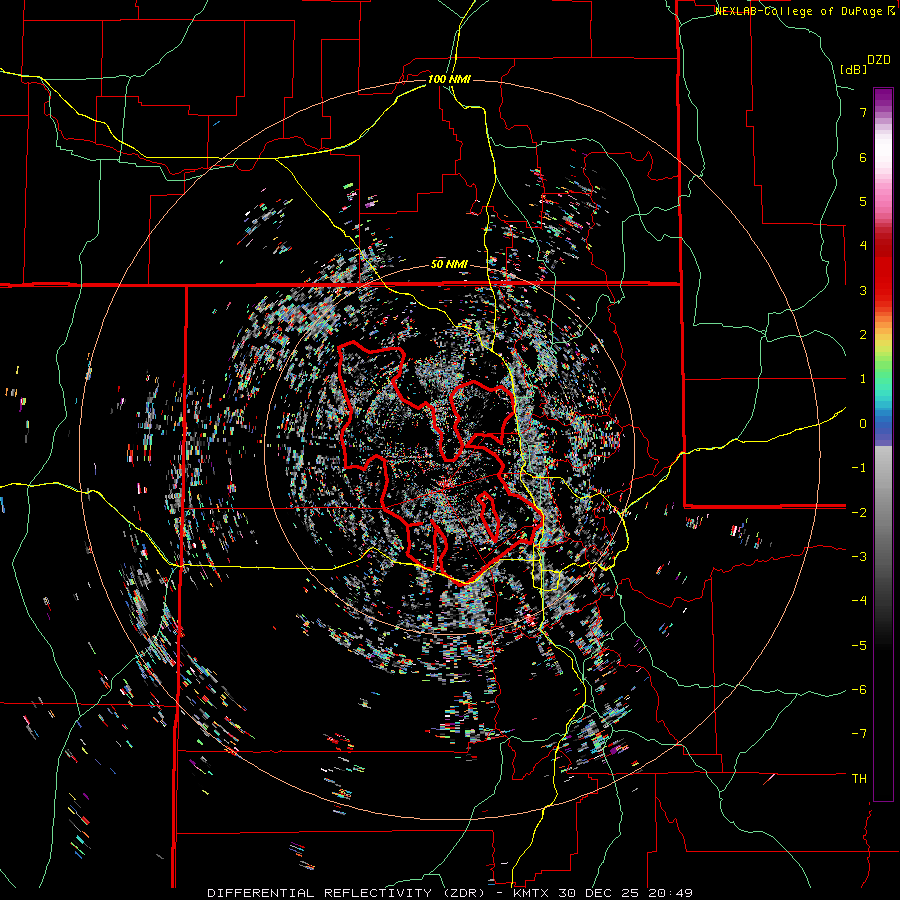
Task: Click the 5 value on the color scale
Action: (x=863, y=201)
